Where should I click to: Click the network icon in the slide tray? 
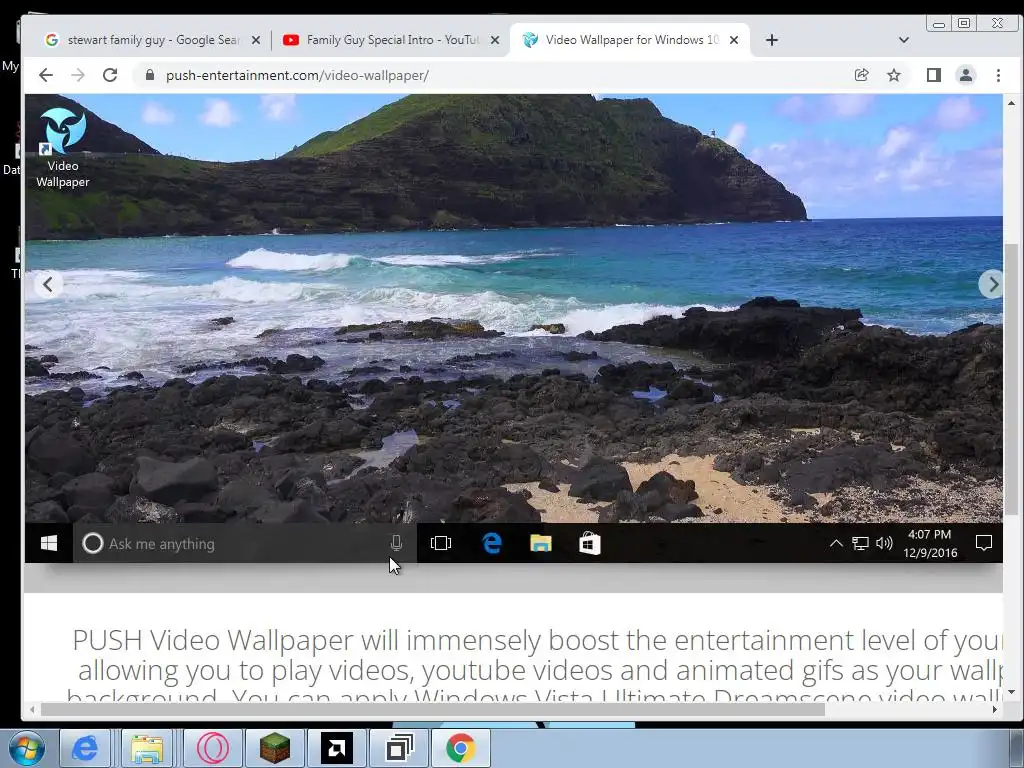click(x=860, y=543)
